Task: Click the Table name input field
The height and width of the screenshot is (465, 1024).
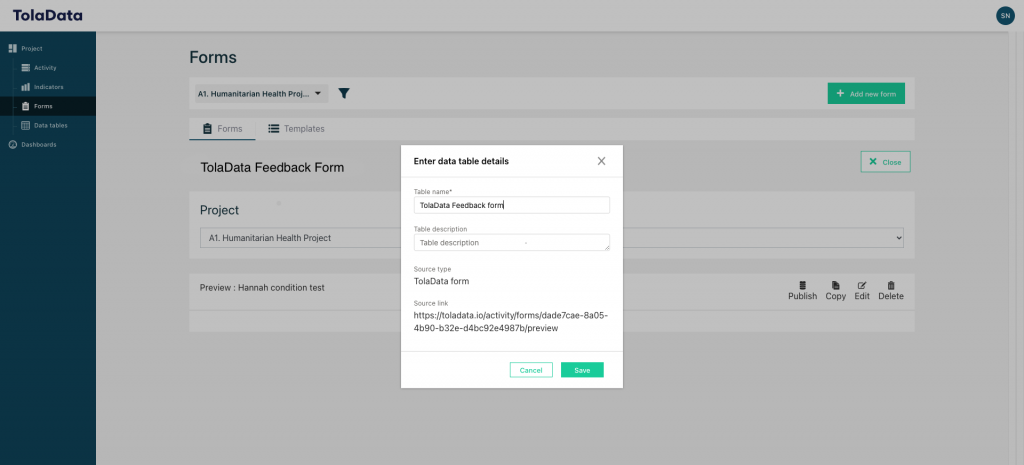Action: 512,205
